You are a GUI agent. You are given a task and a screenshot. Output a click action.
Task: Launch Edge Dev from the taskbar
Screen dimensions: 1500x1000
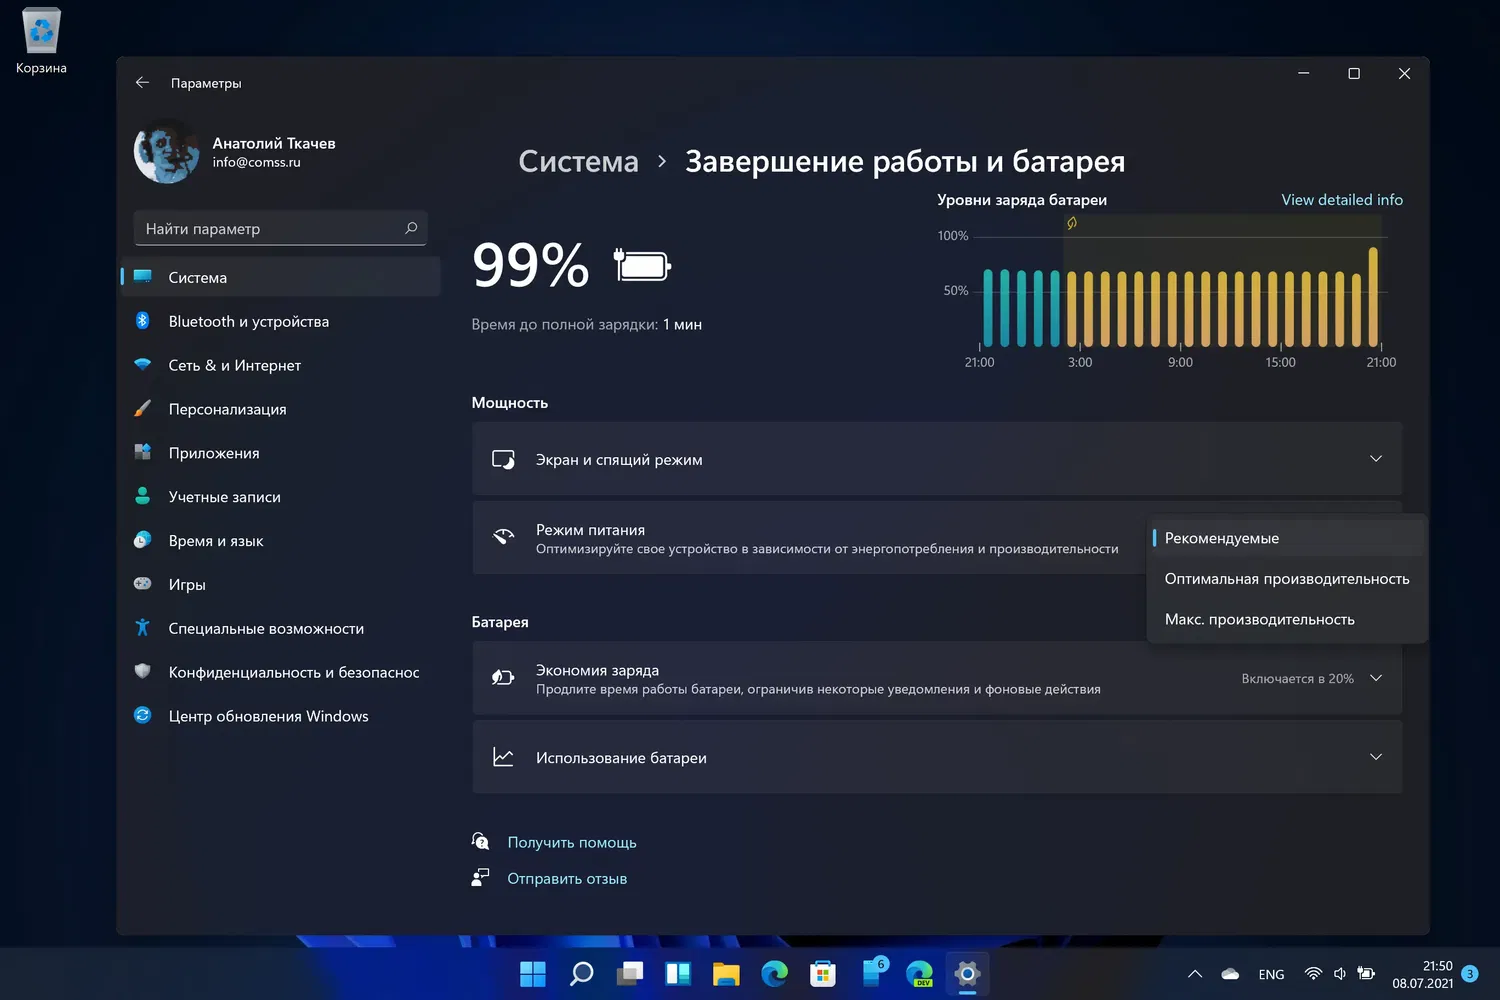click(920, 974)
